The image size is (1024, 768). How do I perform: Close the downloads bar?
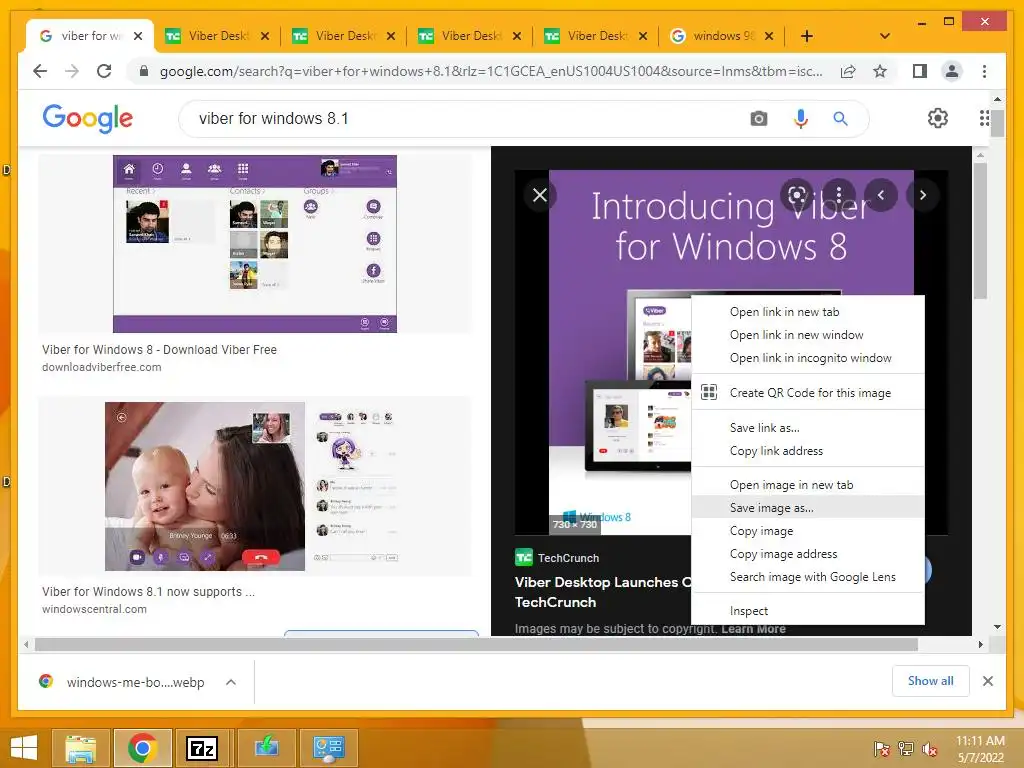[x=987, y=681]
